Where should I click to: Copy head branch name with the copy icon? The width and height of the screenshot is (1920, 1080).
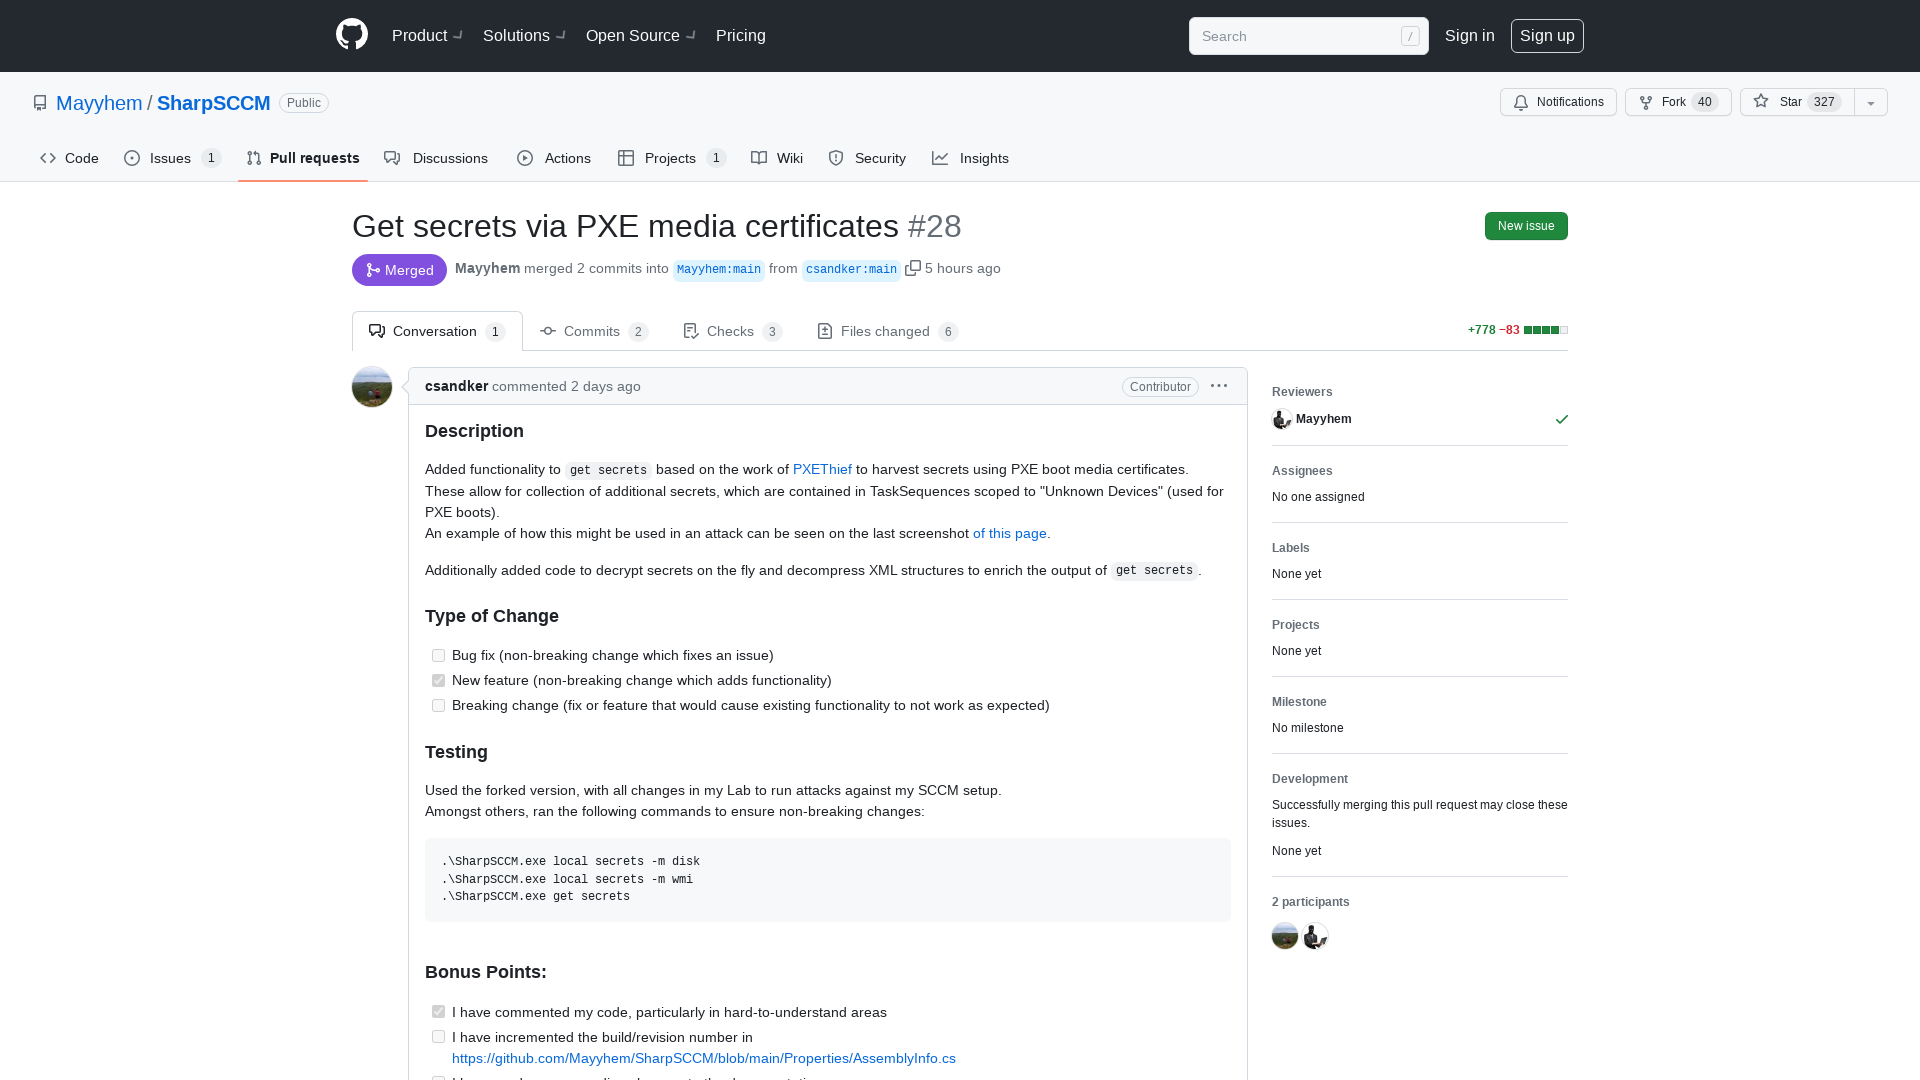pos(913,268)
